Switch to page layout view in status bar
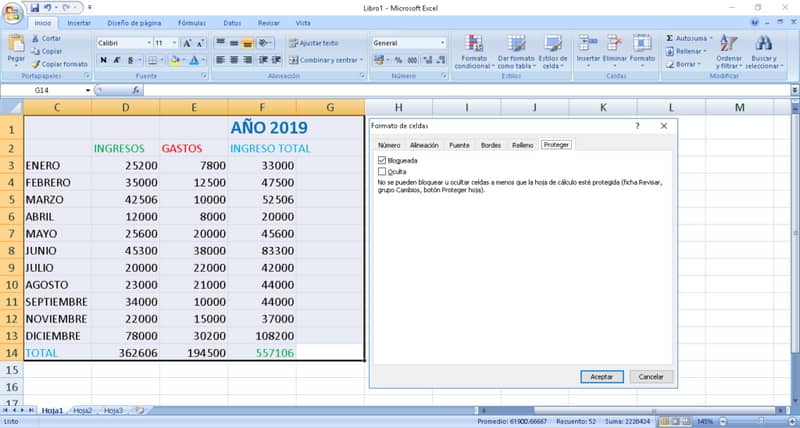Screen dimensions: 800x428 click(x=676, y=422)
